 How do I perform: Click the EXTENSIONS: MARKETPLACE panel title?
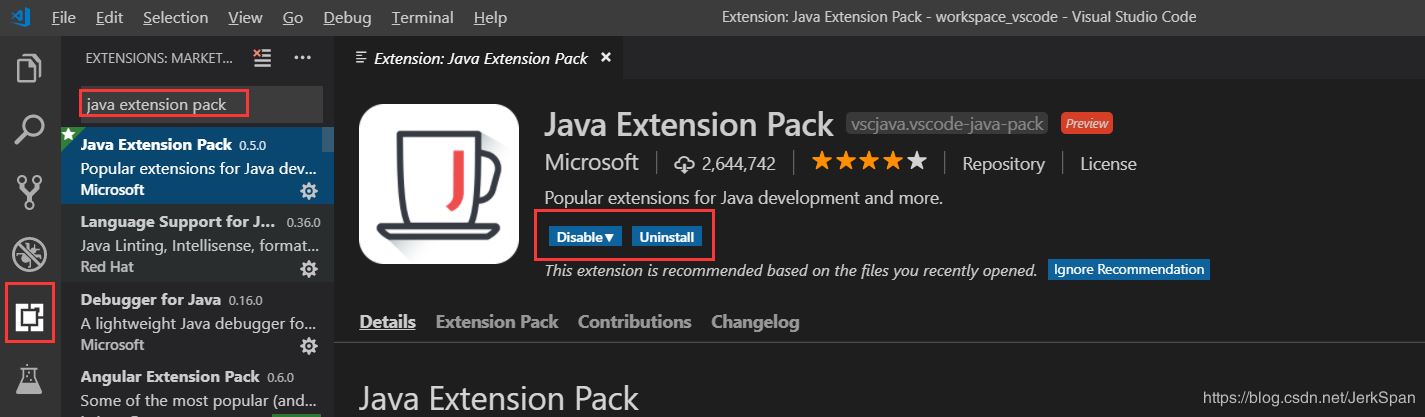[x=160, y=58]
